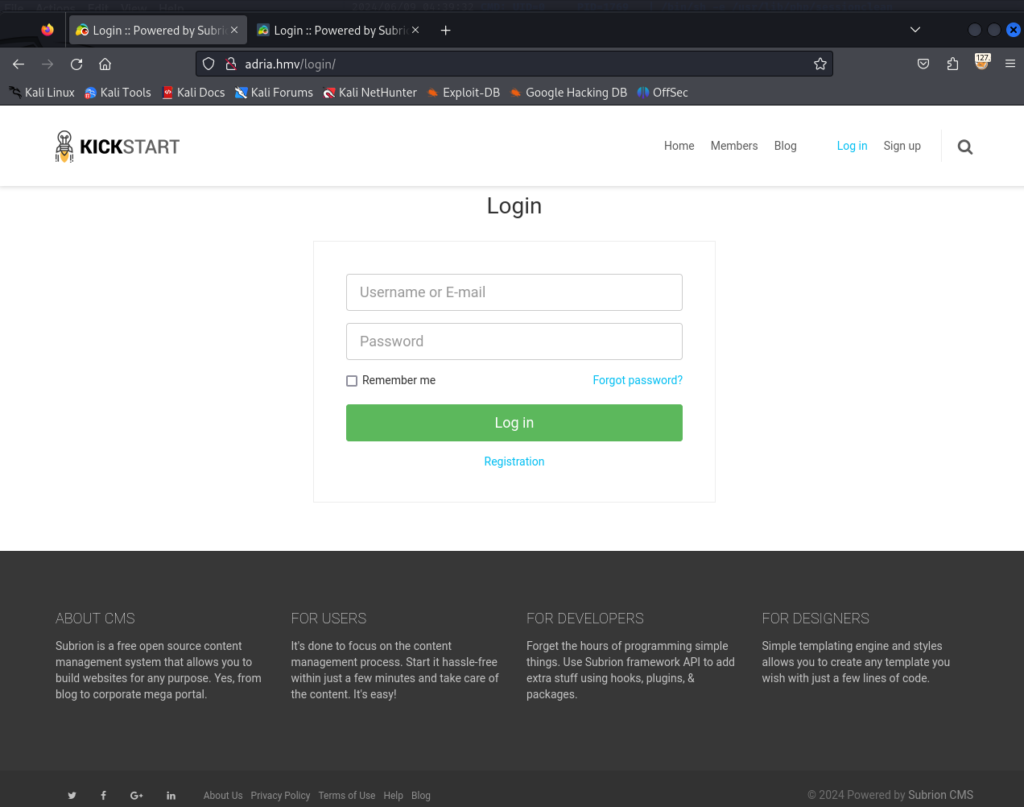1024x807 pixels.
Task: Click the Login page heading
Action: 514,206
